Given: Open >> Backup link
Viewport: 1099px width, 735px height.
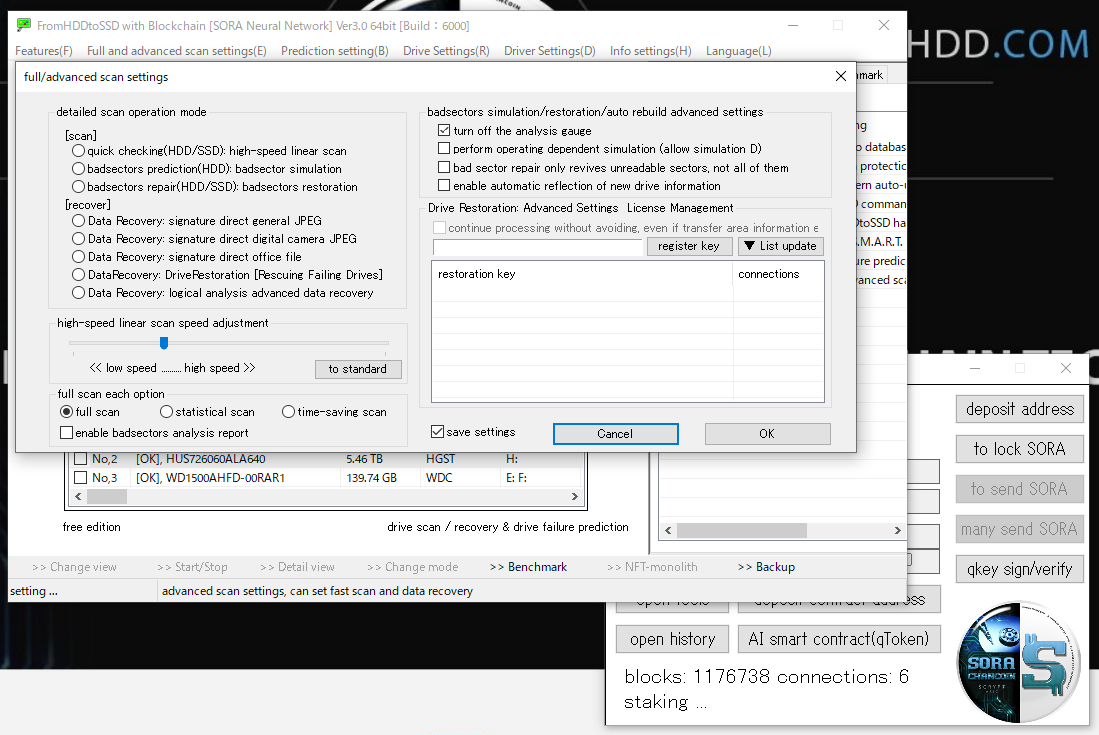Looking at the screenshot, I should tap(766, 567).
